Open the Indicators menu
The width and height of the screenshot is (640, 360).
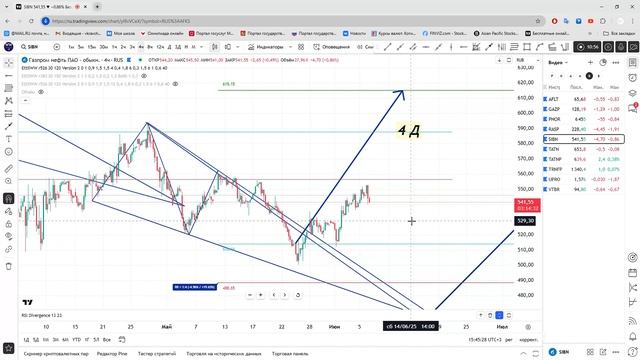265,47
